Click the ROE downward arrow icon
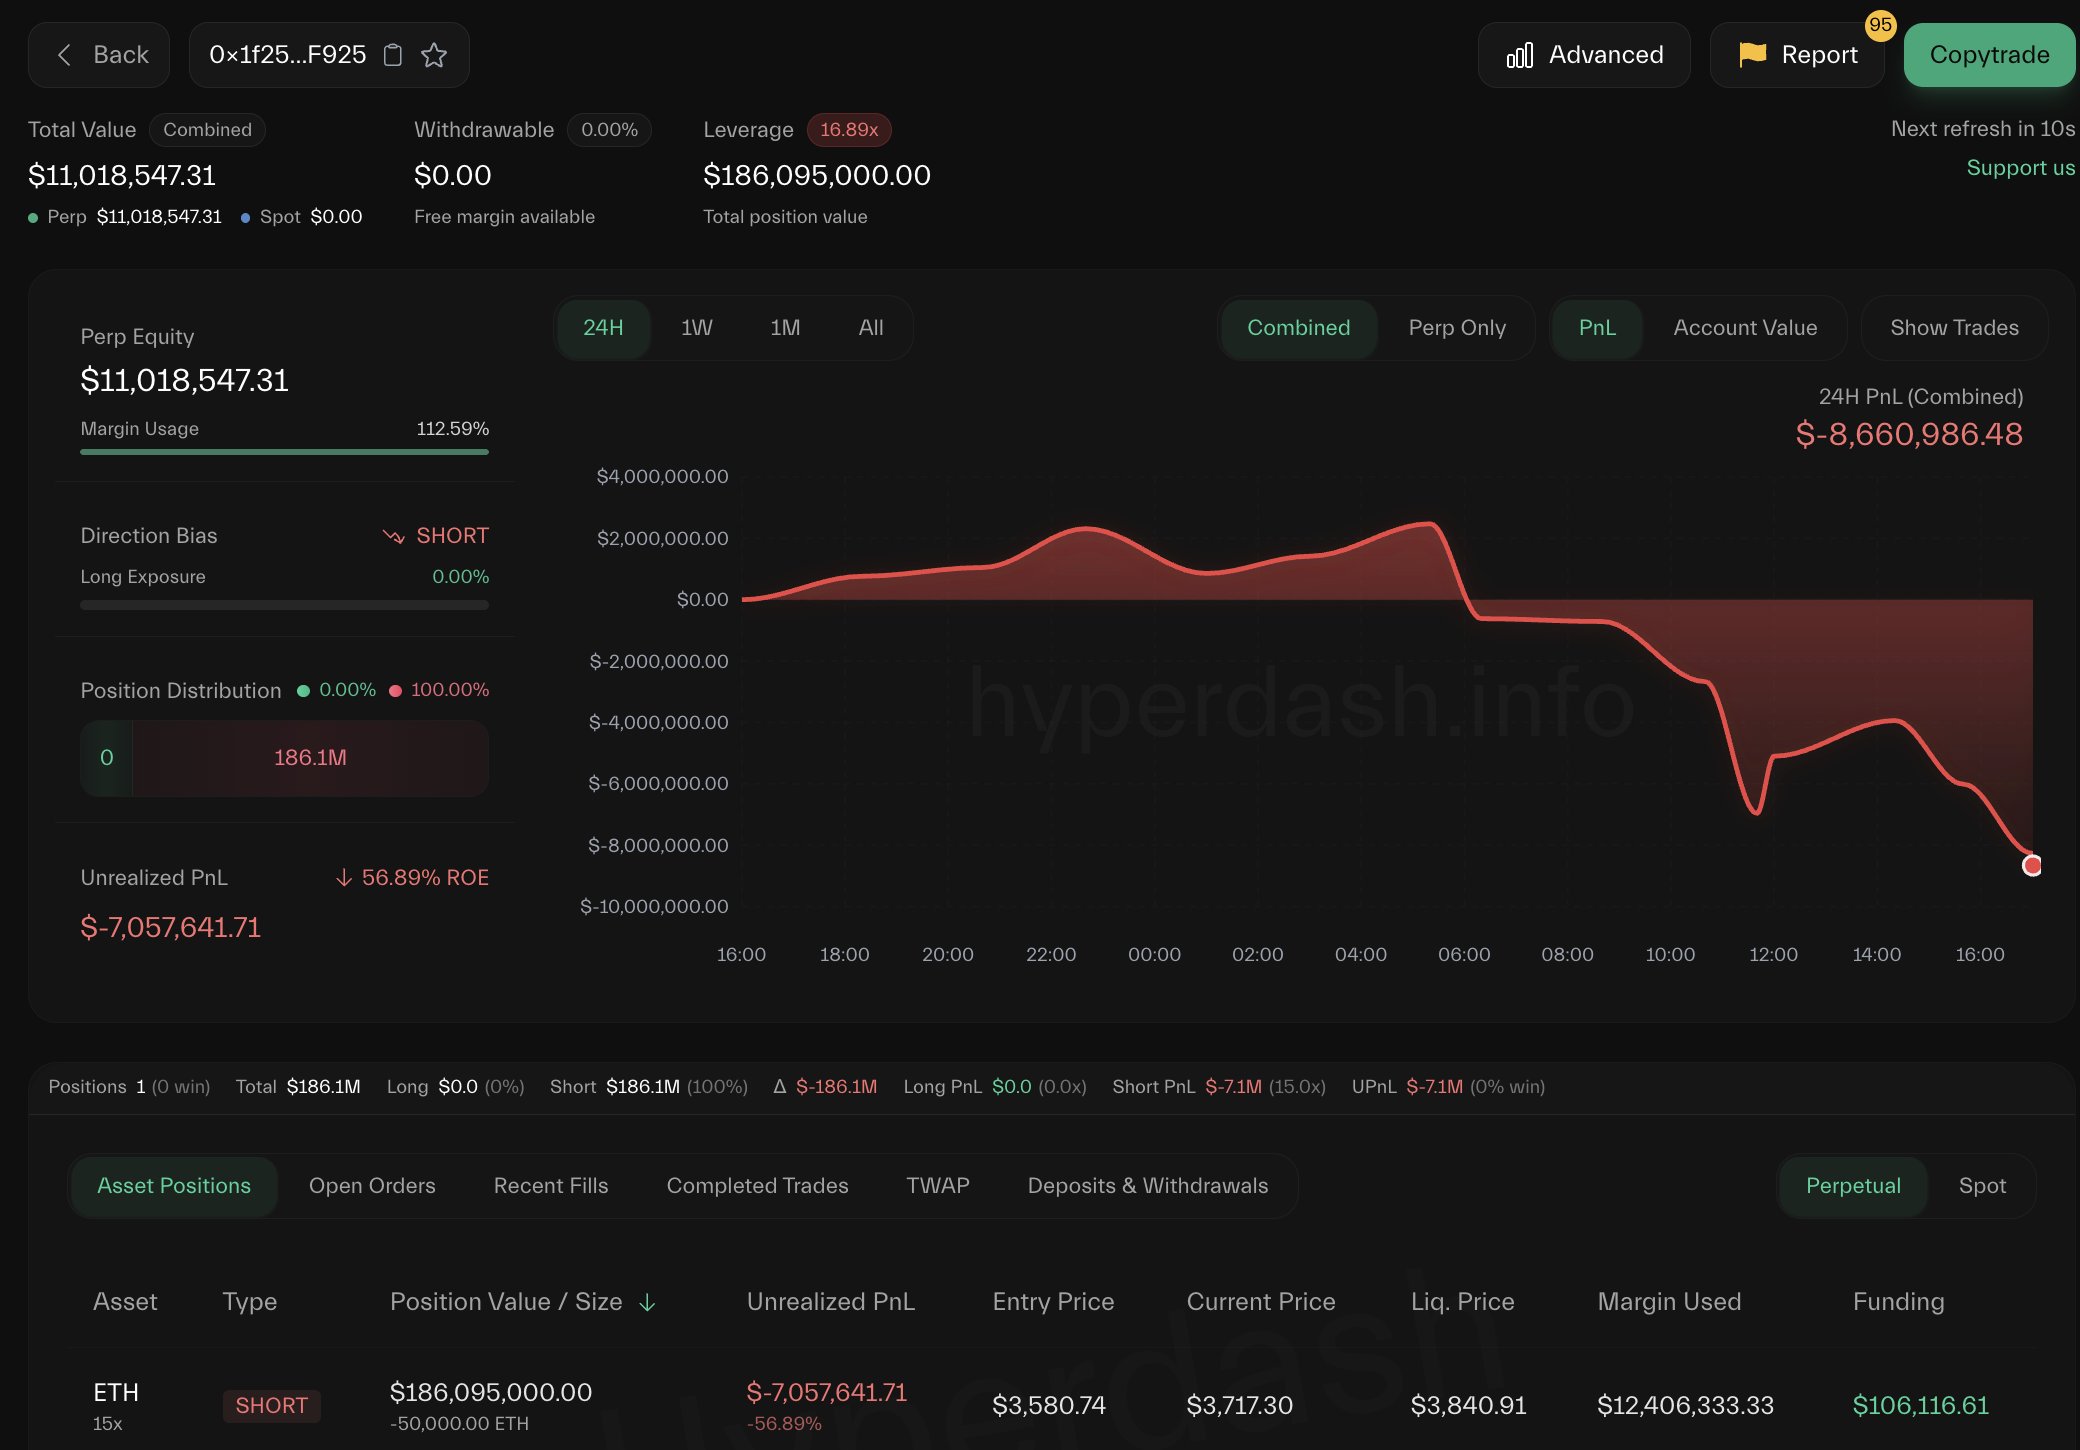 (344, 877)
